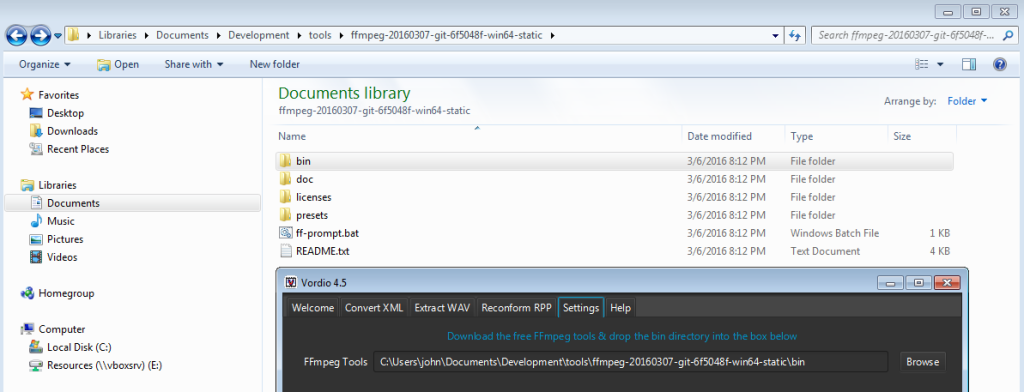Minimize the Explorer window

(x=948, y=11)
